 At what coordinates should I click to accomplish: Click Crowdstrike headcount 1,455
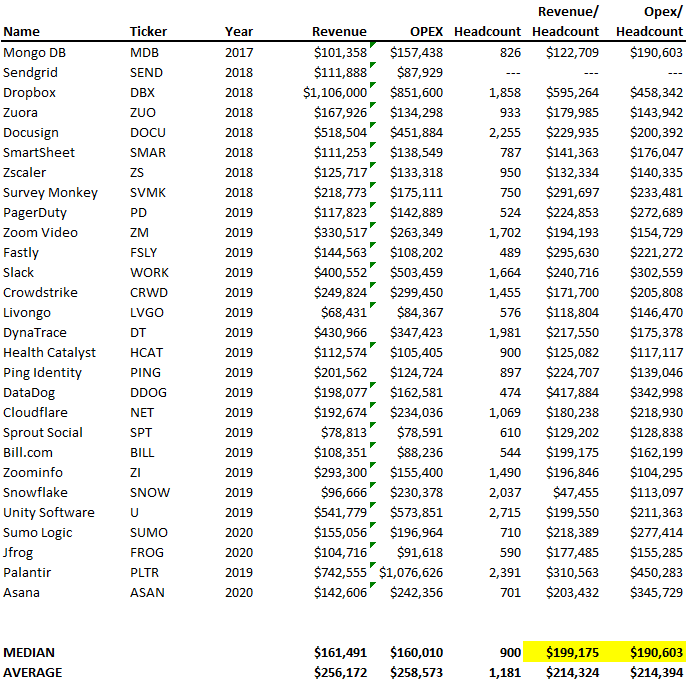504,293
